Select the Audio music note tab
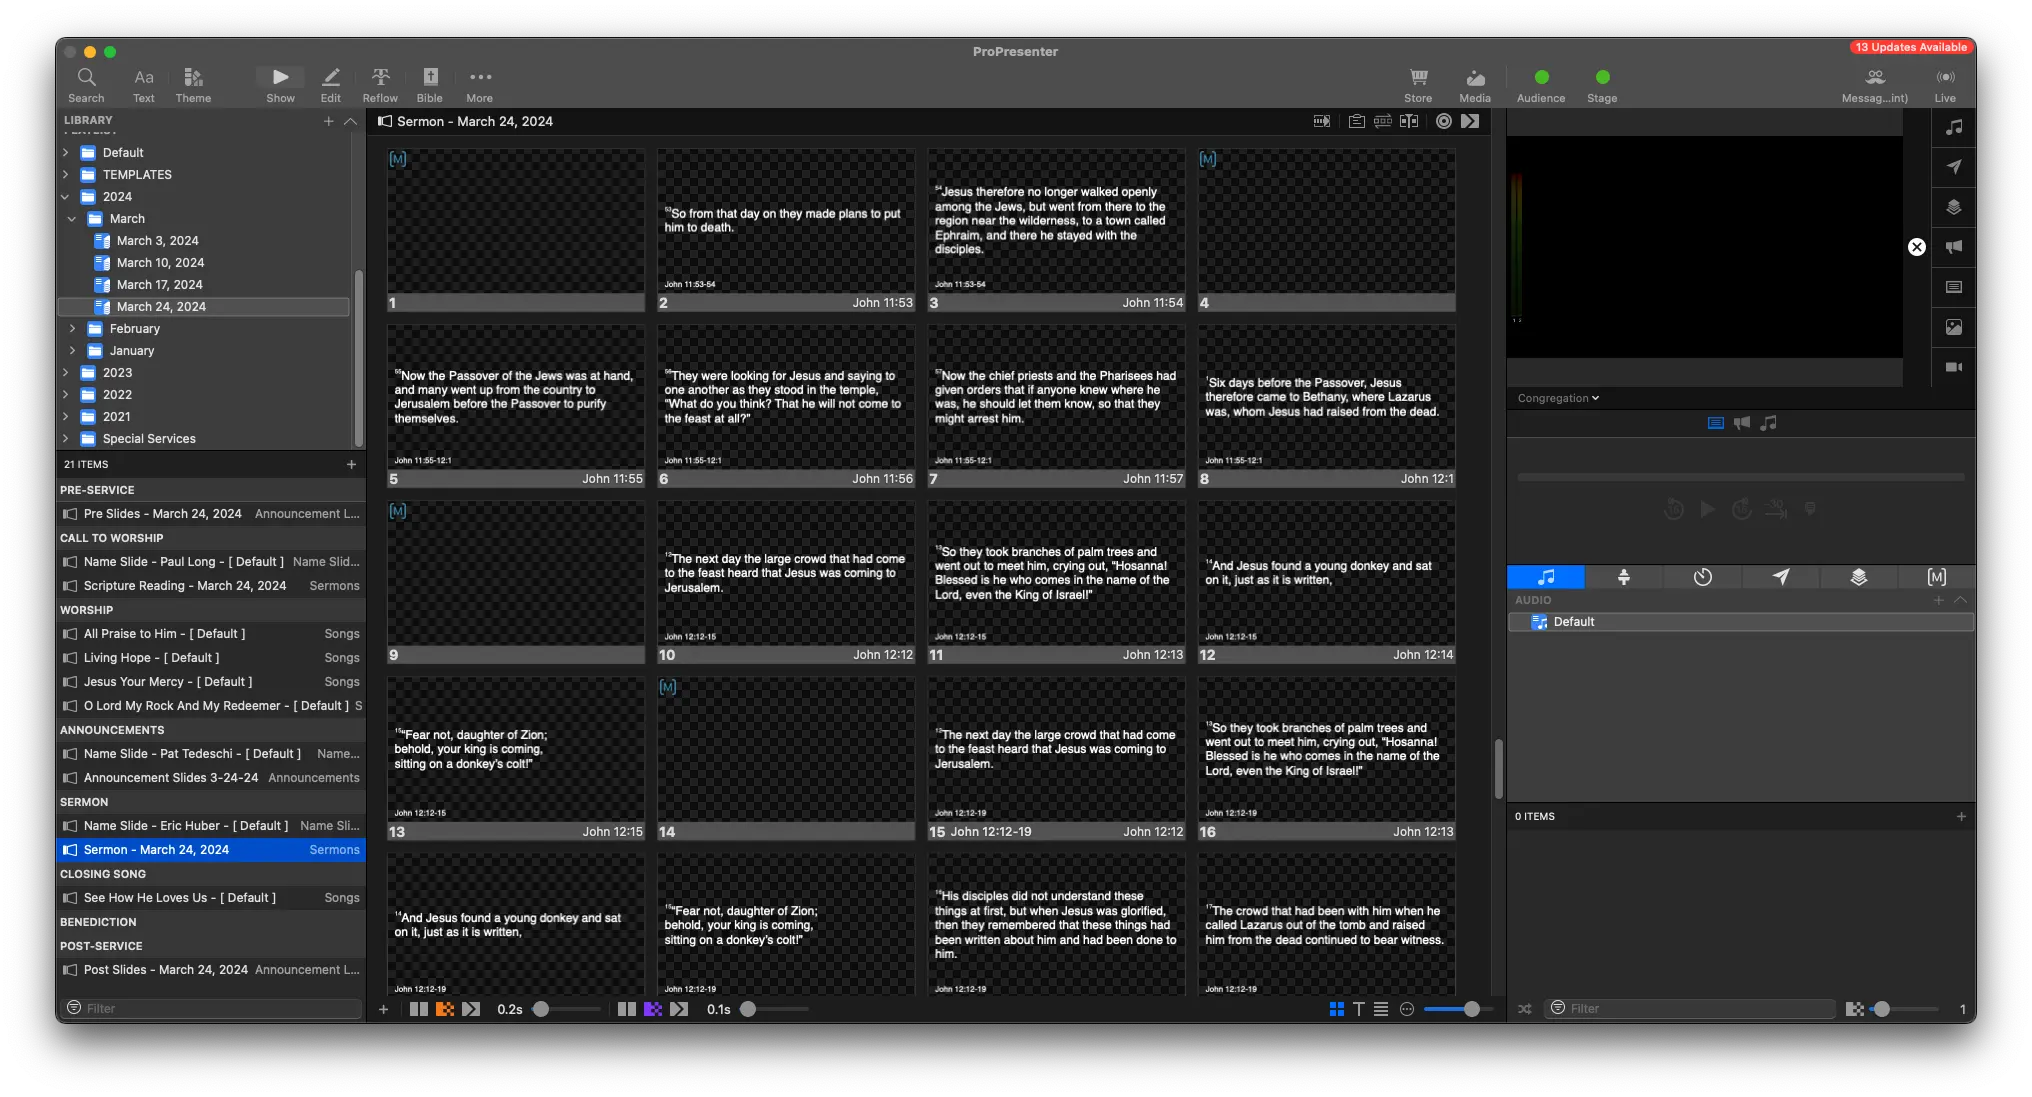This screenshot has height=1097, width=2032. point(1546,577)
